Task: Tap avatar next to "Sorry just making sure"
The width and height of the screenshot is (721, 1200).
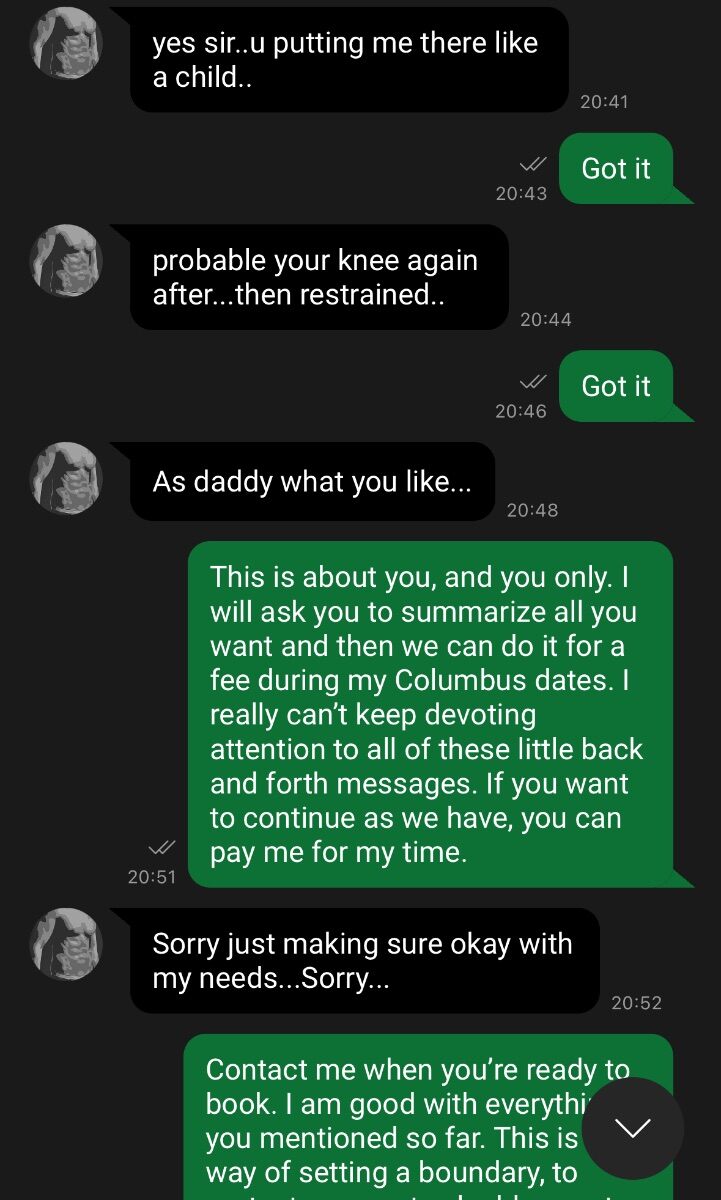Action: coord(67,944)
